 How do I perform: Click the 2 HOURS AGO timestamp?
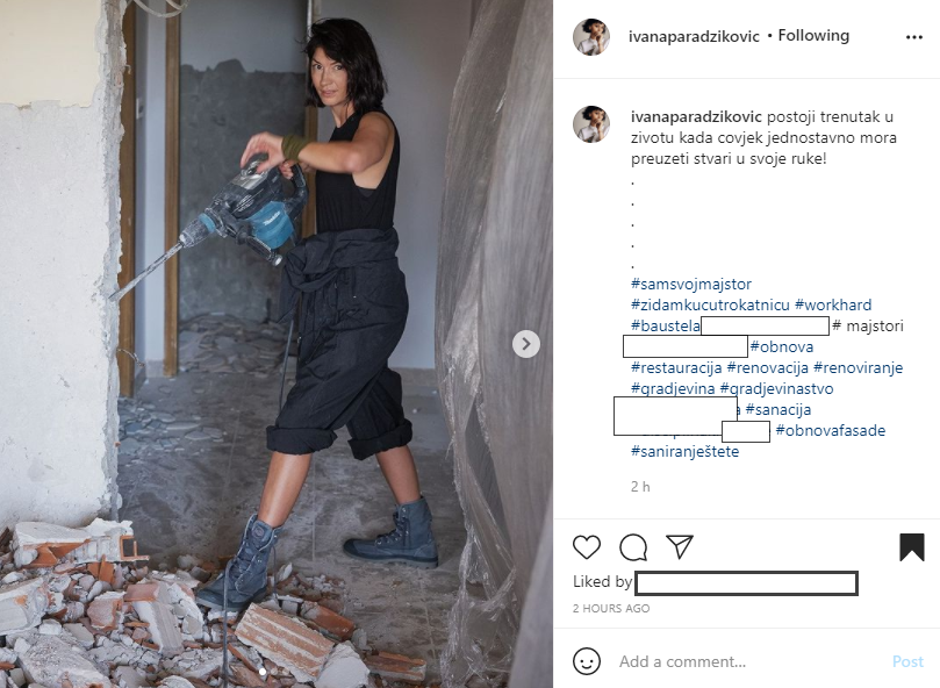tap(611, 608)
